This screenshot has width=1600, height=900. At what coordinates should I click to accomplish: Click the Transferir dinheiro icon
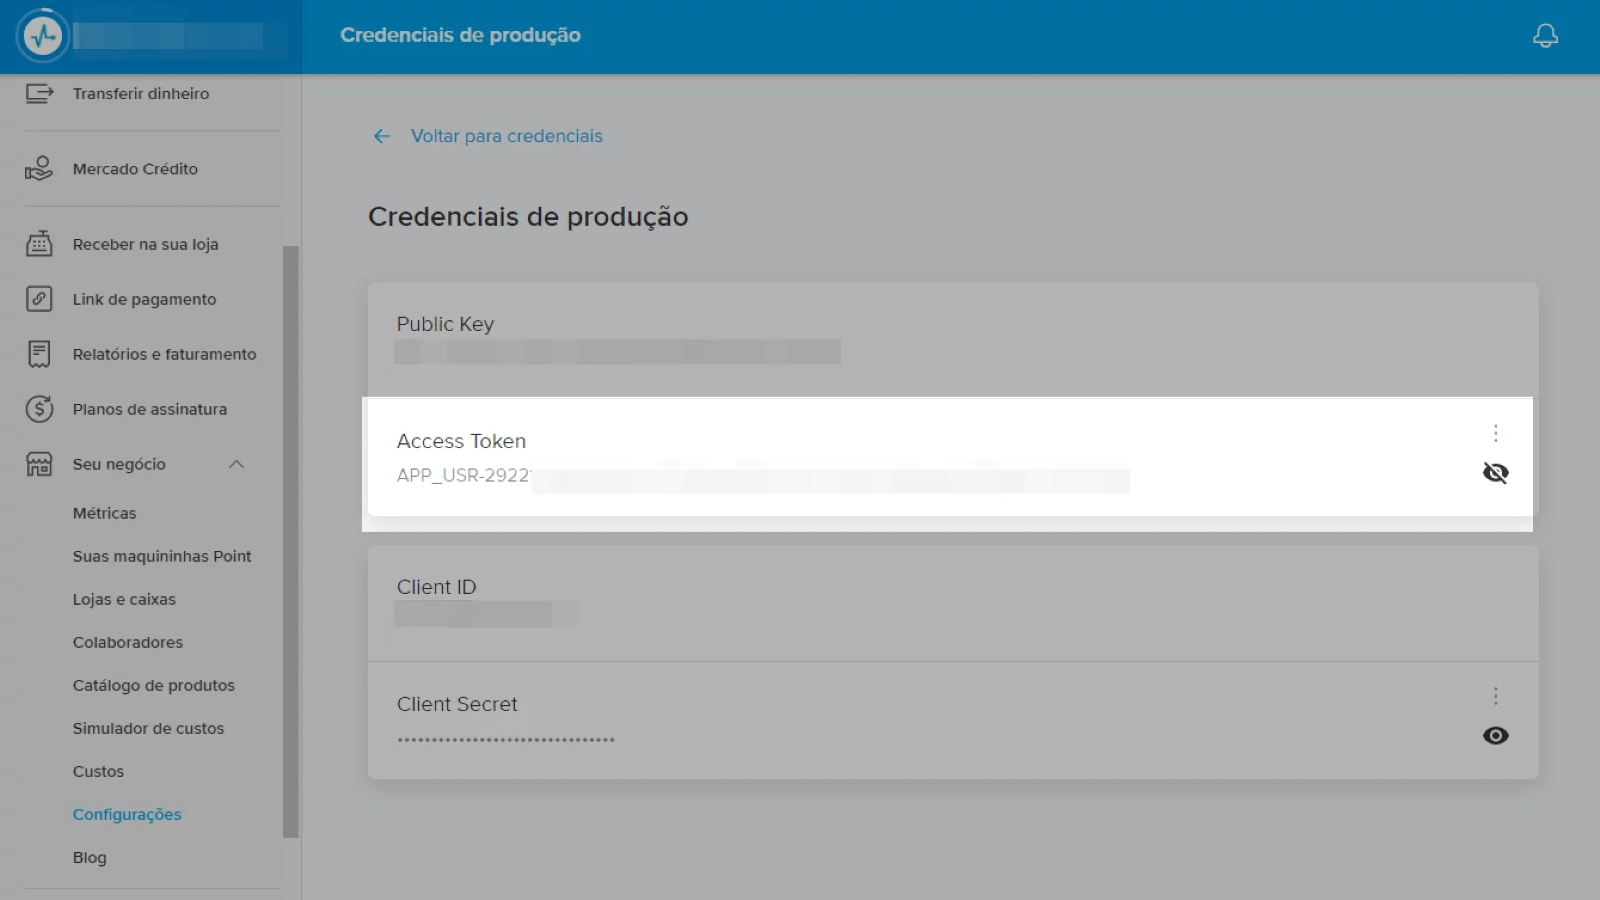[39, 93]
